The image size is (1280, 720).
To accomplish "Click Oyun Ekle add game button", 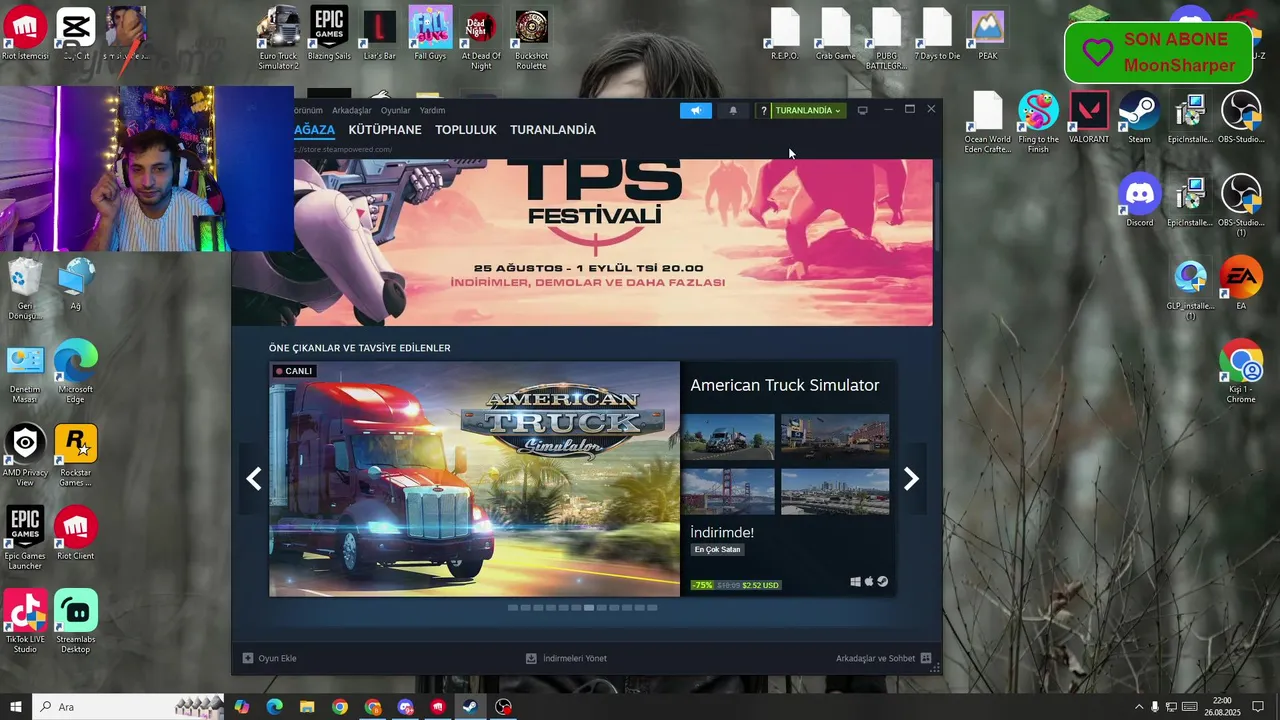I will pos(270,658).
